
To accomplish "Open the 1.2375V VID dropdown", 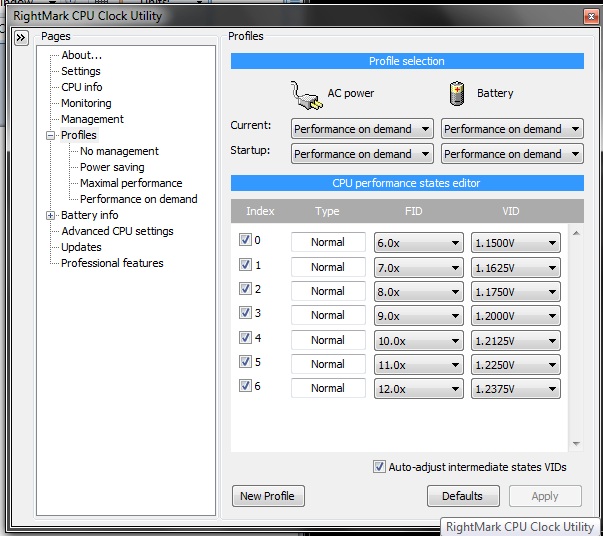I will point(515,389).
